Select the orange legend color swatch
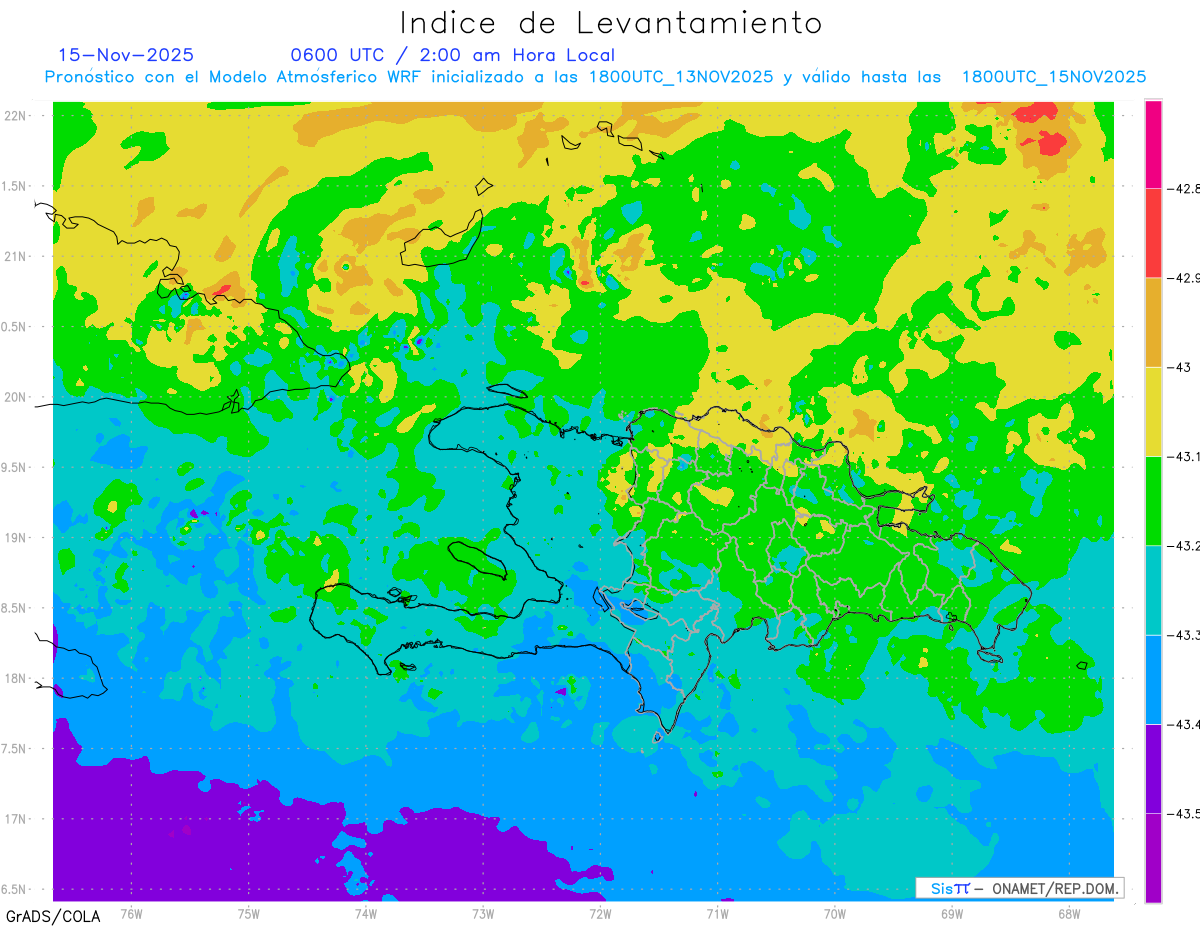Screen dimensions: 1200x927 [x=1153, y=322]
